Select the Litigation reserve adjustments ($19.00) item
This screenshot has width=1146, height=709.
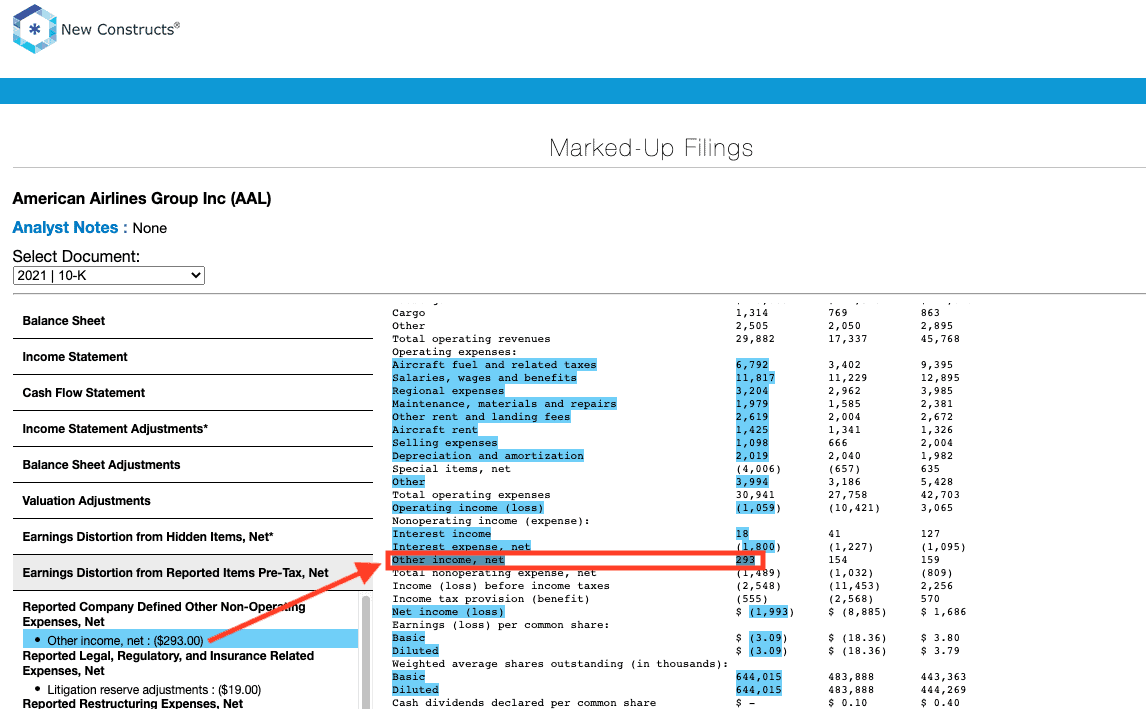(153, 689)
